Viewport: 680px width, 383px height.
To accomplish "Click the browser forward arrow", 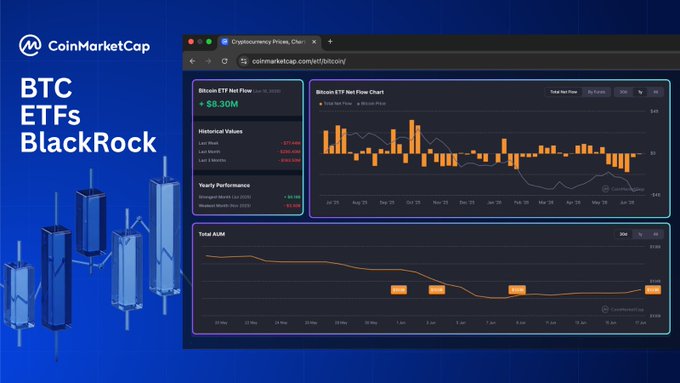I will click(x=208, y=61).
